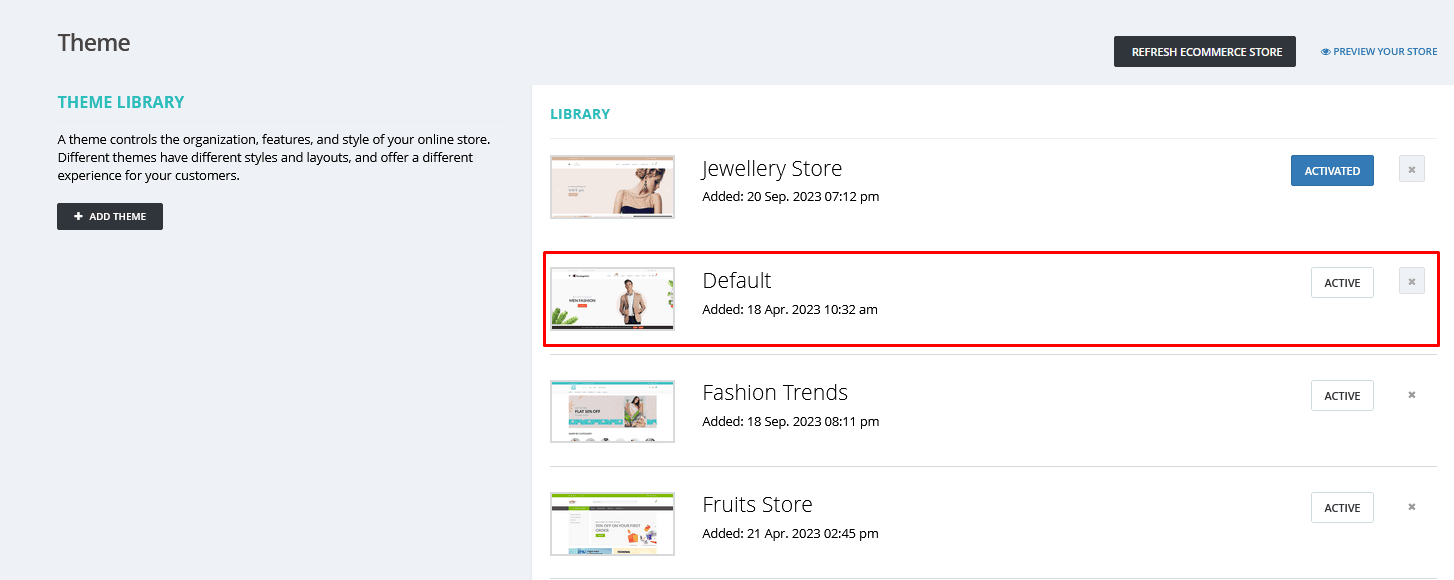Open the Jewellery Store theme thumbnail
Viewport: 1454px width, 580px height.
click(x=612, y=187)
